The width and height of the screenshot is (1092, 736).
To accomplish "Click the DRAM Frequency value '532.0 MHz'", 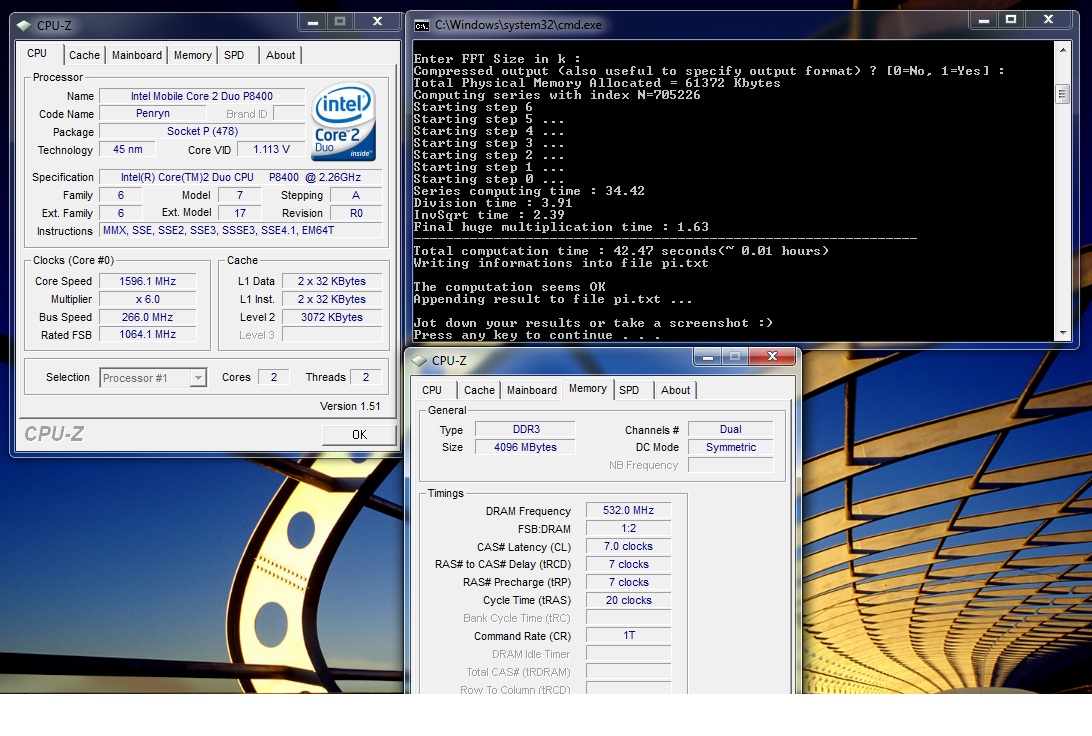I will (x=629, y=510).
